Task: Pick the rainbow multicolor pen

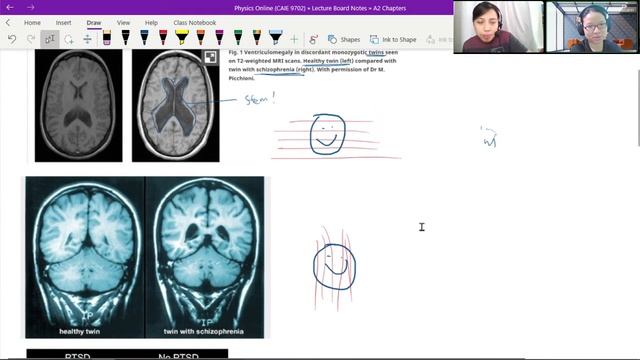Action: [257, 38]
